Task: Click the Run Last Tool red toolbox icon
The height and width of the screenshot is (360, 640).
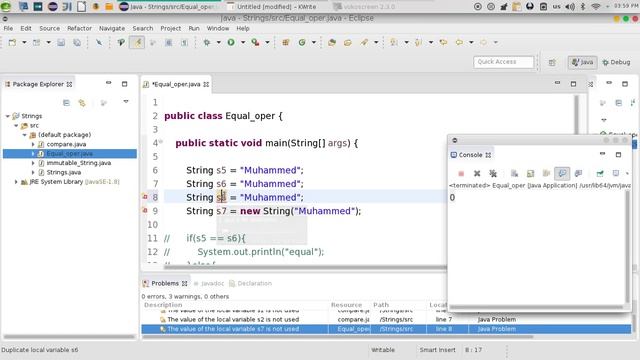Action: click(x=256, y=42)
